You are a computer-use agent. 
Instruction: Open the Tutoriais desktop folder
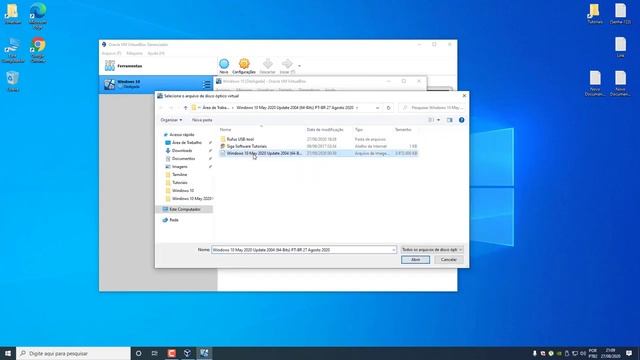(x=595, y=13)
